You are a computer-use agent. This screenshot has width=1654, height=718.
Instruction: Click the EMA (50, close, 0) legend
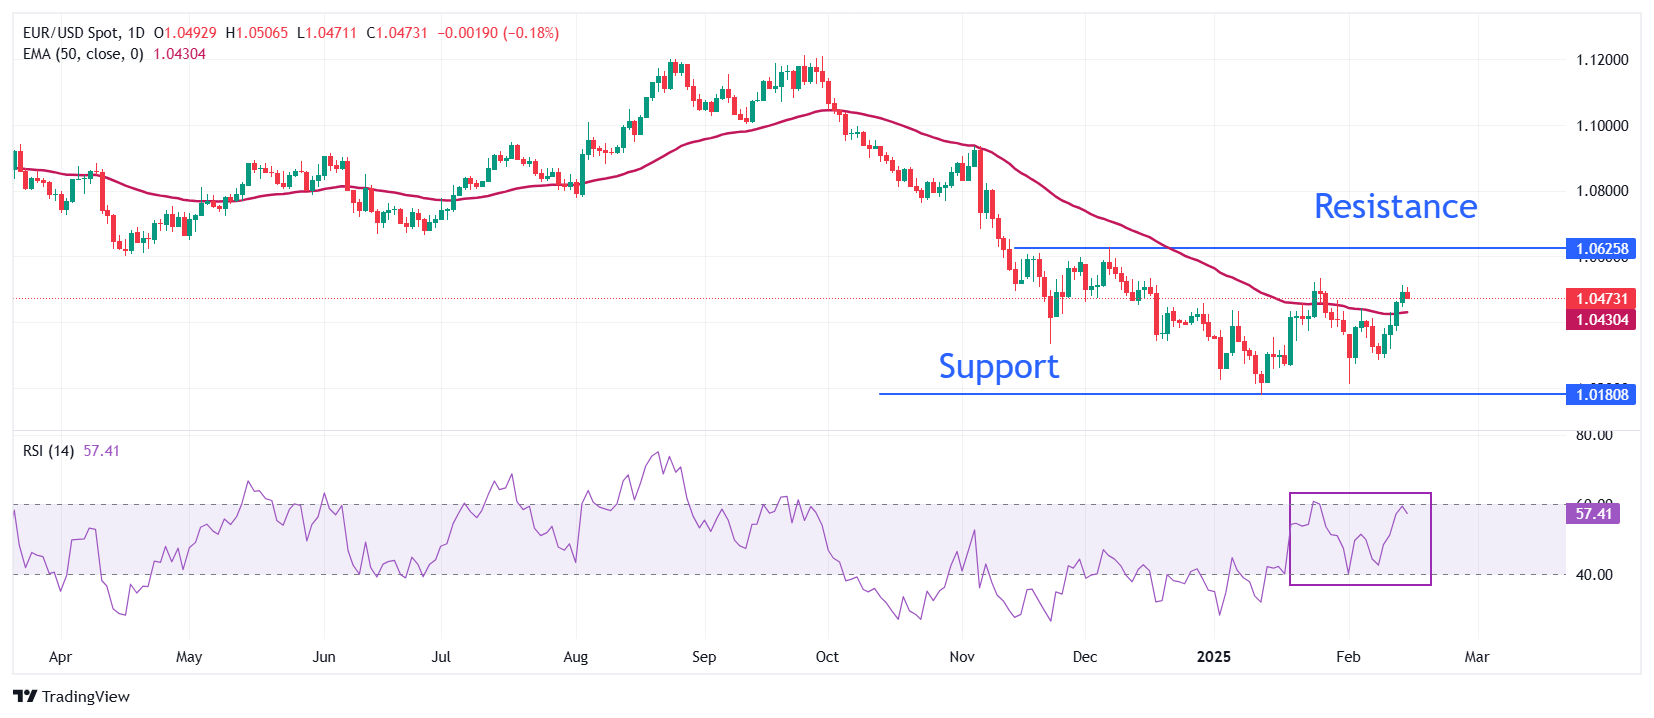click(83, 54)
